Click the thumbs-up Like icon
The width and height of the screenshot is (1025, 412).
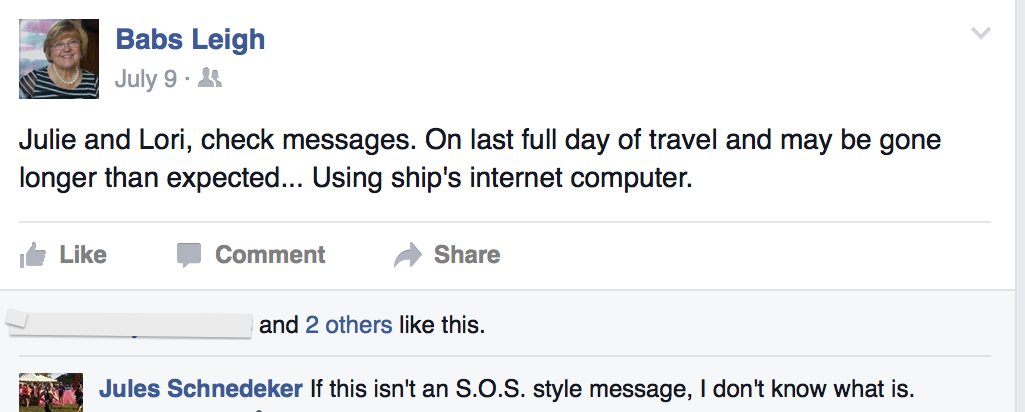pos(33,256)
